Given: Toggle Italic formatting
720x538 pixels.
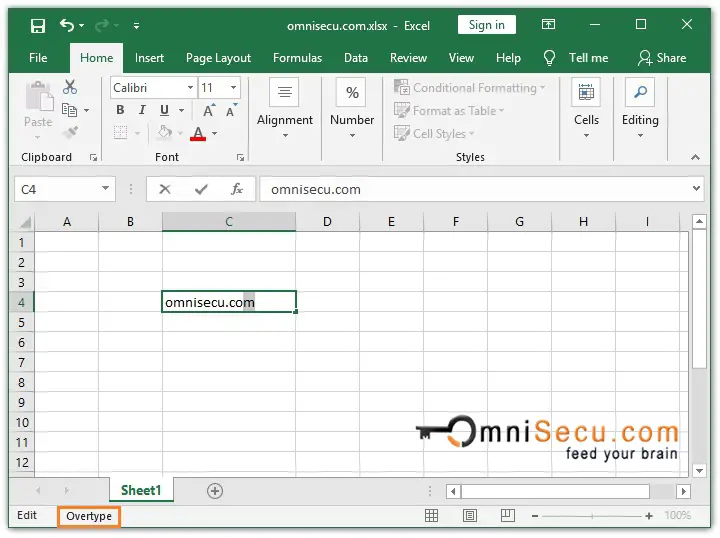Looking at the screenshot, I should [142, 110].
